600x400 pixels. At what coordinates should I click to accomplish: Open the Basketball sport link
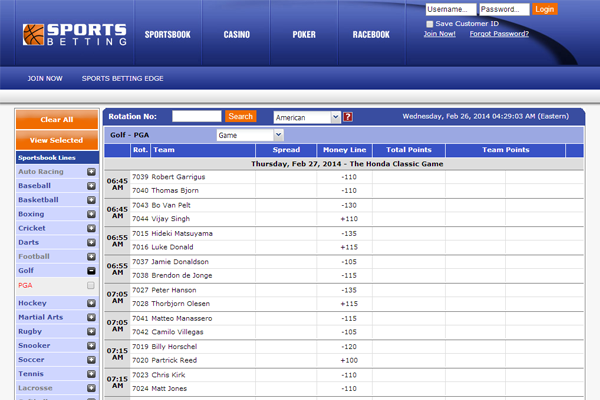[38, 200]
